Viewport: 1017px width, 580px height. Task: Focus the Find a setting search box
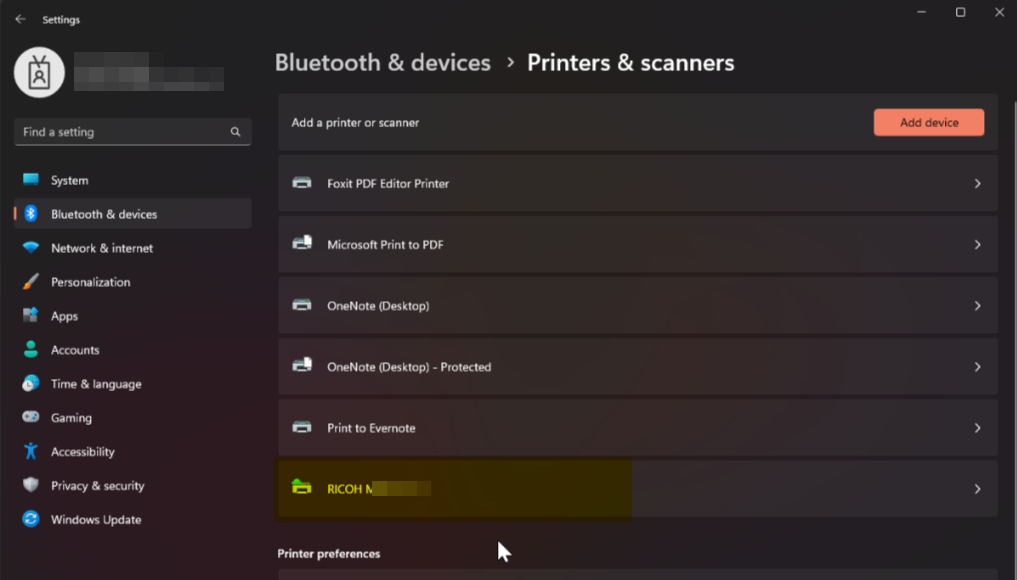[120, 132]
